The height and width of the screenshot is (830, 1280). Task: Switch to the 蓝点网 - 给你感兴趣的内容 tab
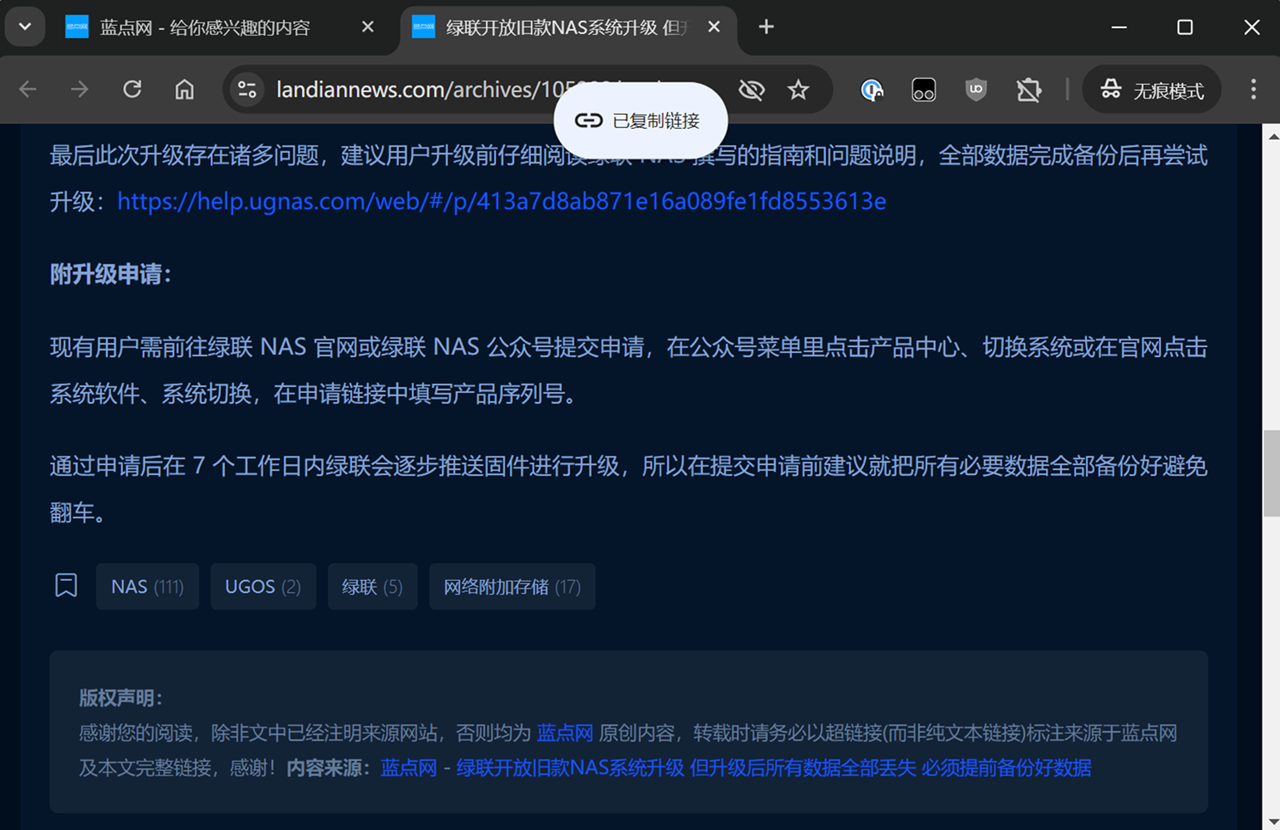click(205, 27)
